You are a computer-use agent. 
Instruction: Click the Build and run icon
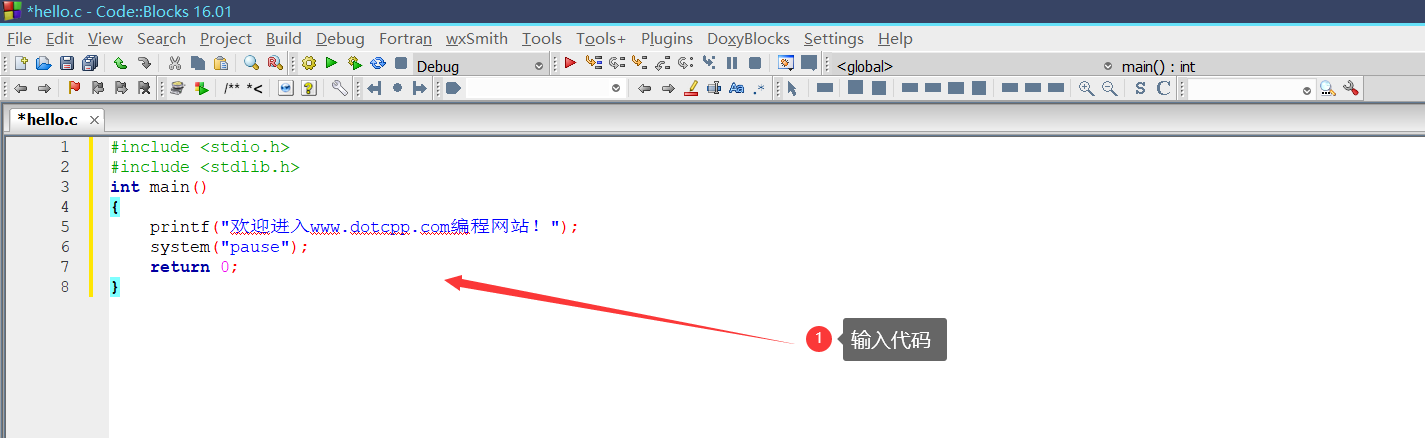[354, 63]
